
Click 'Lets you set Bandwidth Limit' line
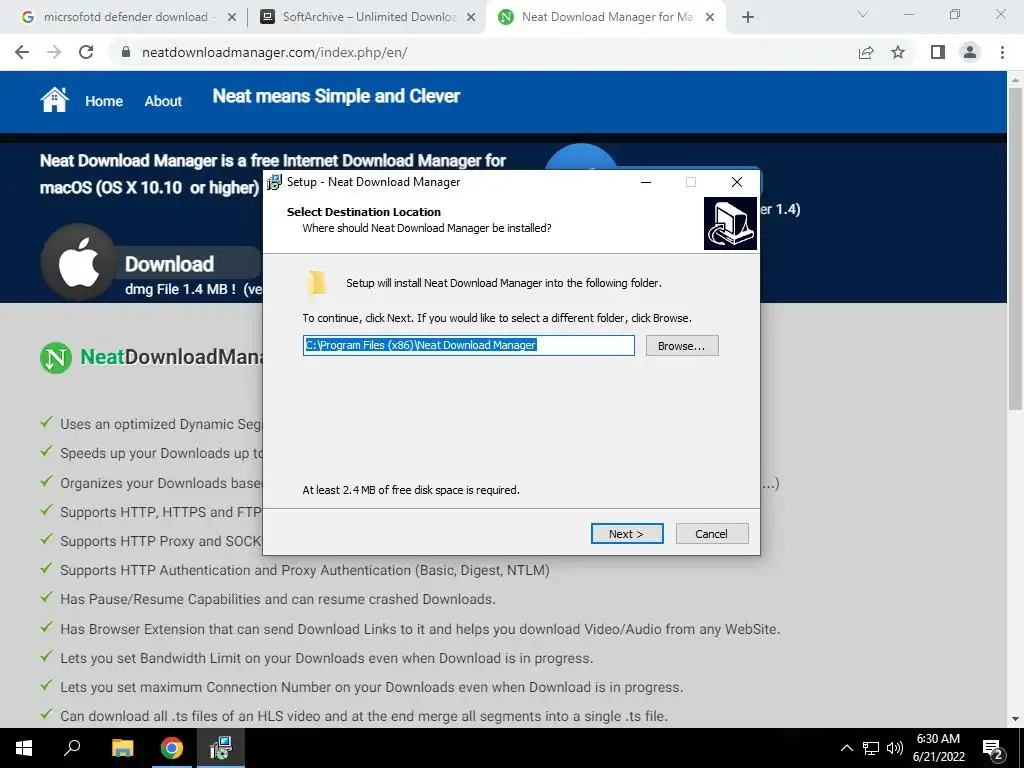[327, 658]
